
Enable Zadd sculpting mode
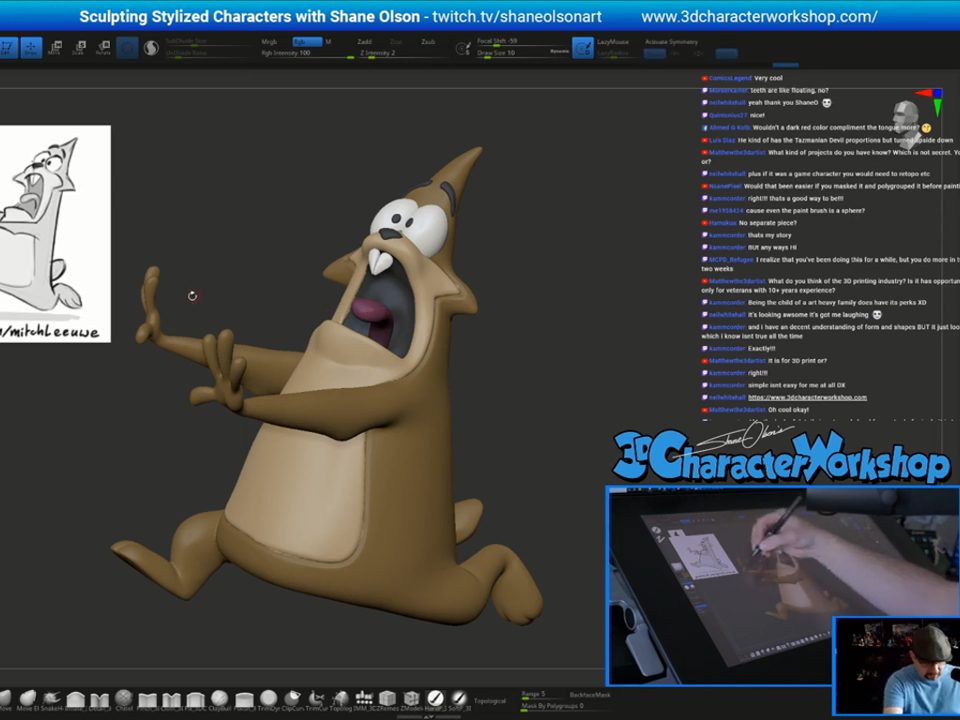tap(365, 42)
